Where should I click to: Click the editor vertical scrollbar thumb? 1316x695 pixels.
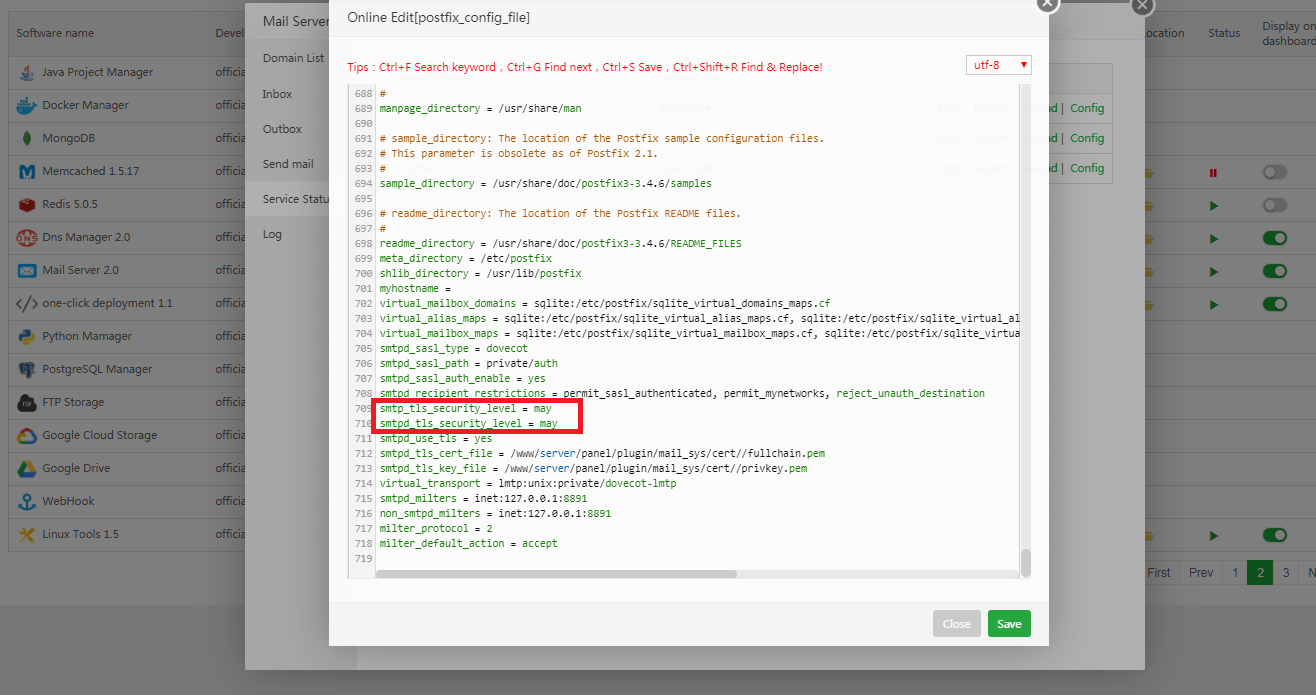coord(1025,562)
